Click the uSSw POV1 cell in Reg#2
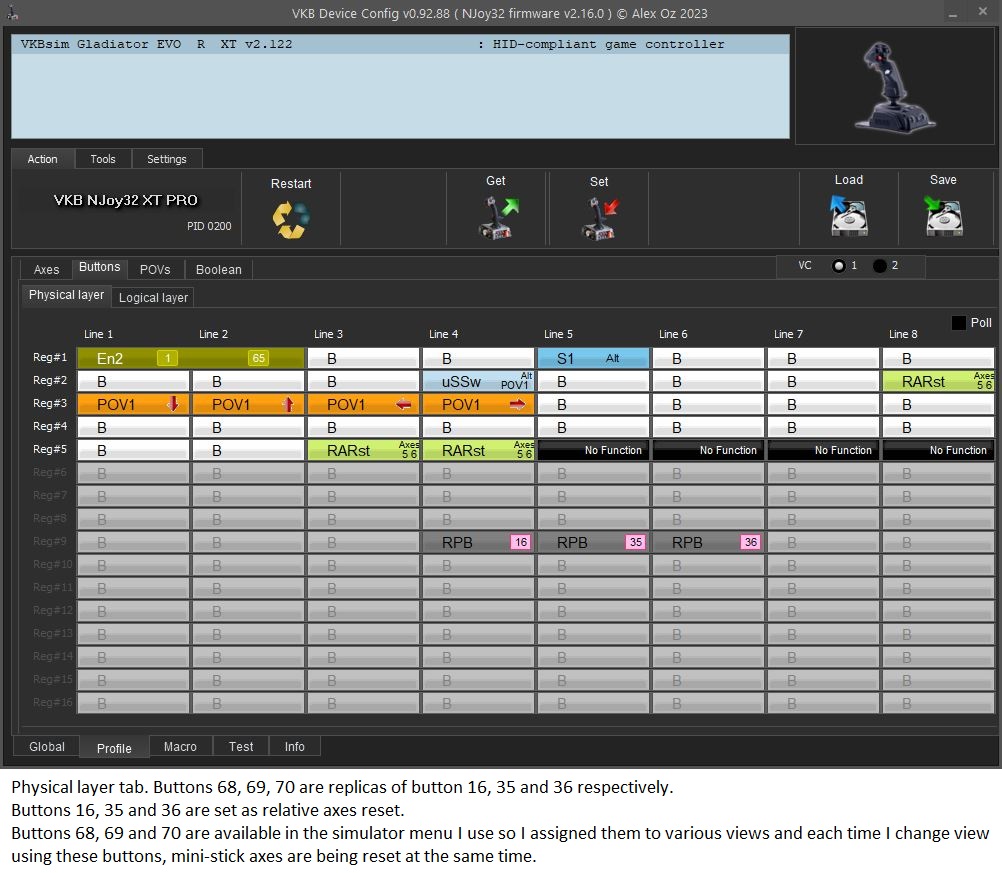 click(x=478, y=382)
